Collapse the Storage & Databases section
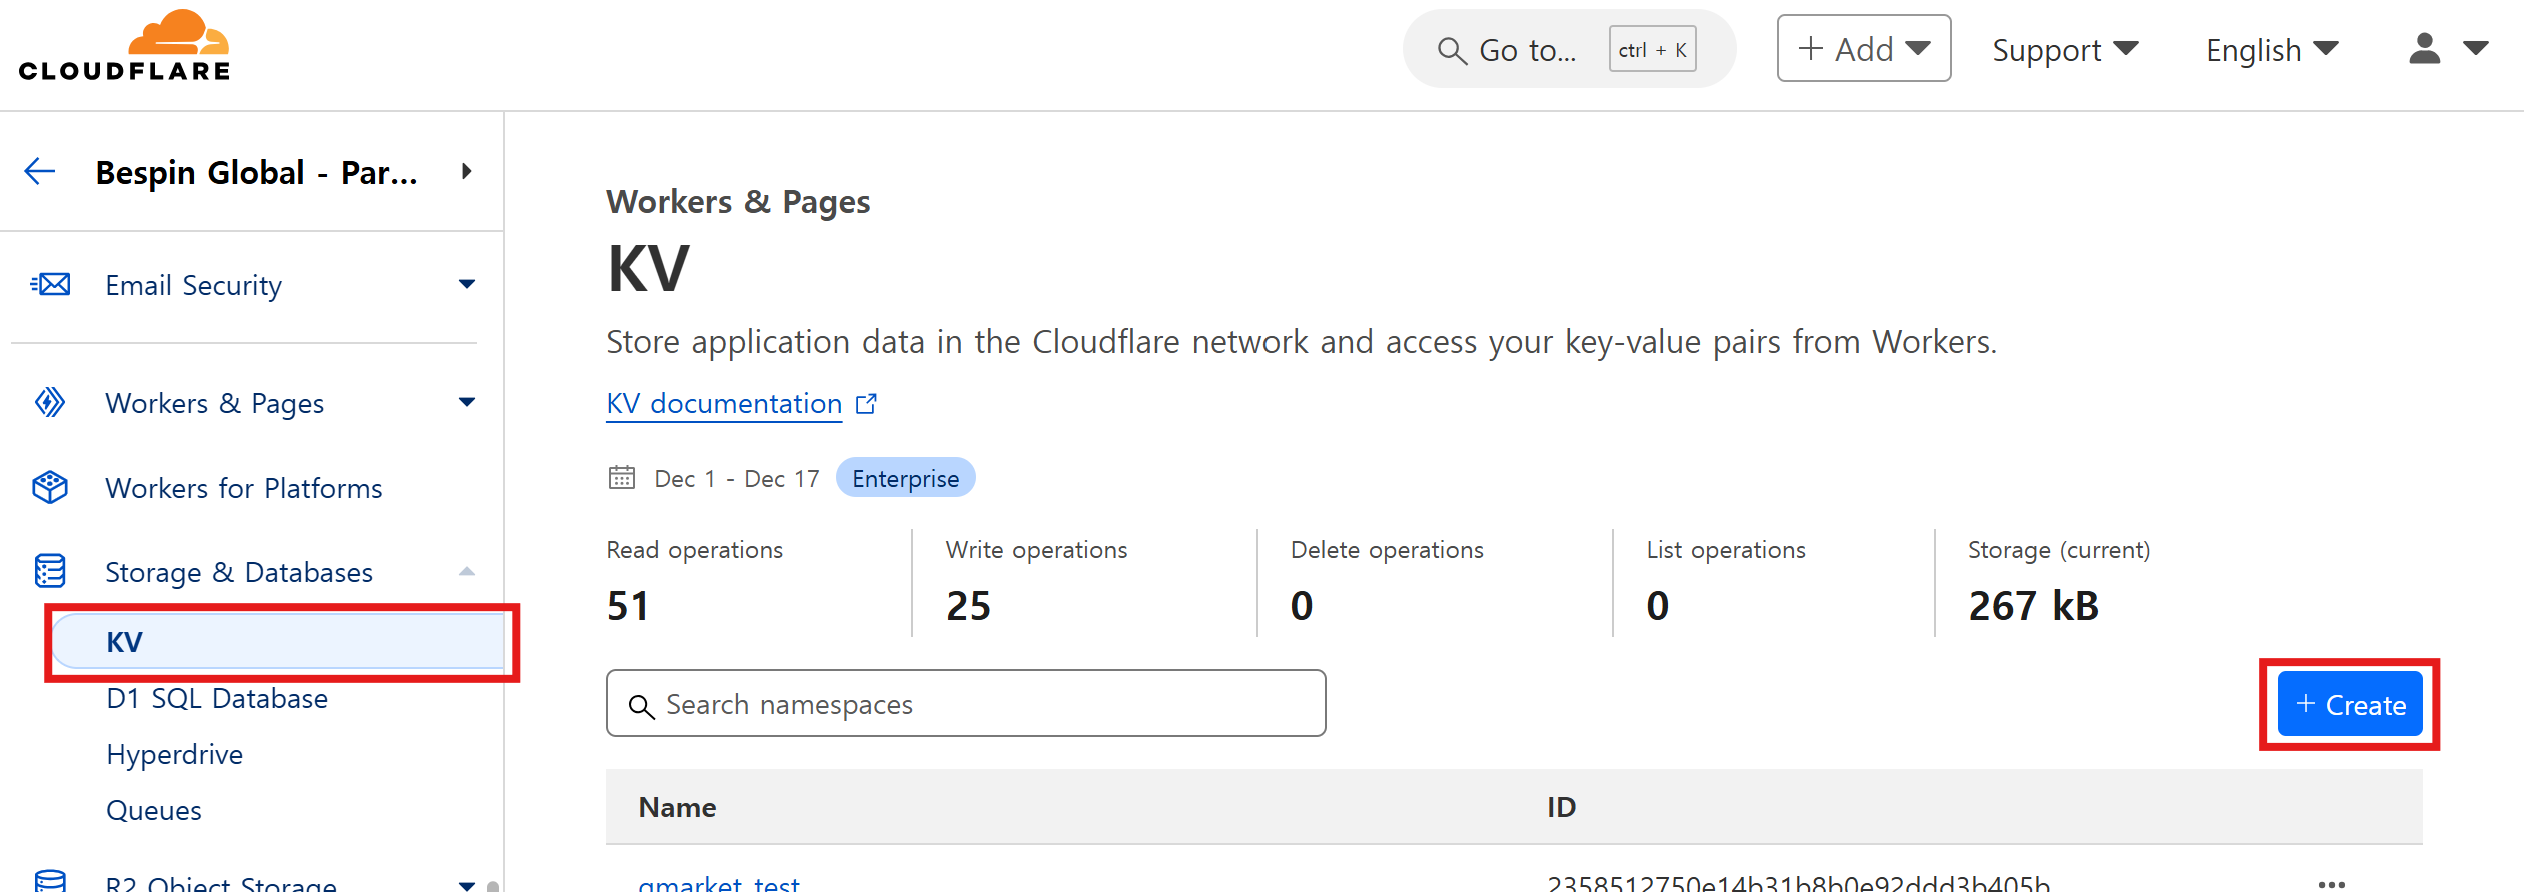The width and height of the screenshot is (2524, 892). click(x=466, y=572)
